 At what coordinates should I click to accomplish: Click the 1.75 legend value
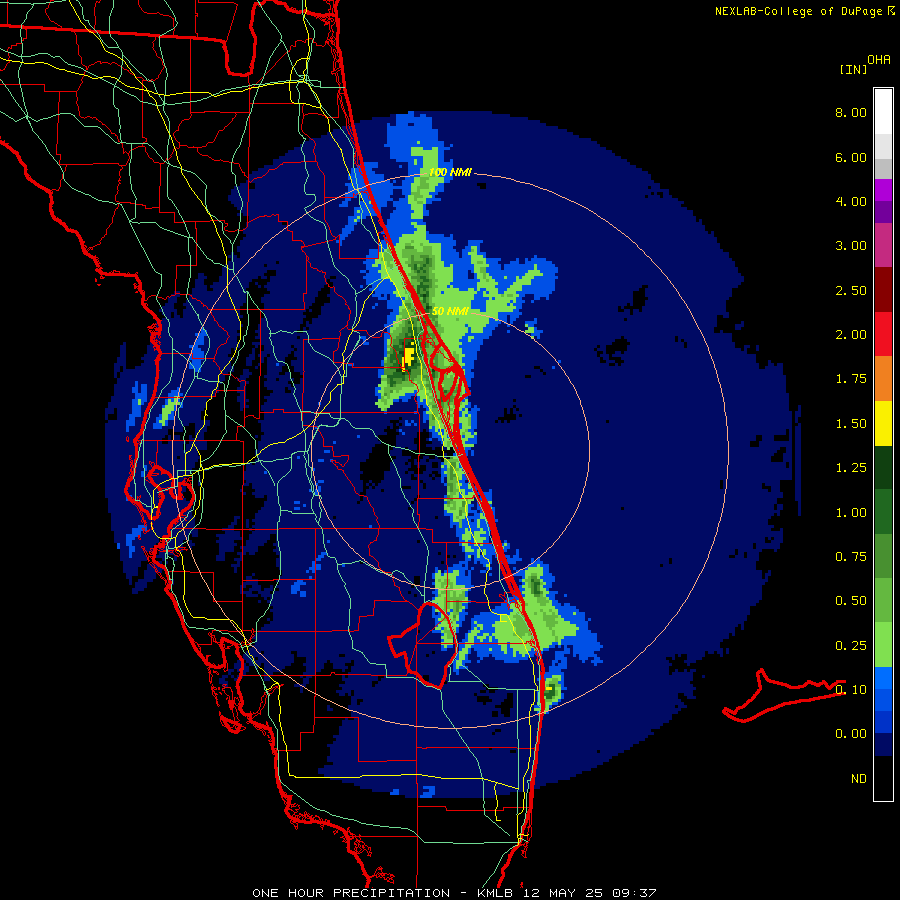click(851, 379)
